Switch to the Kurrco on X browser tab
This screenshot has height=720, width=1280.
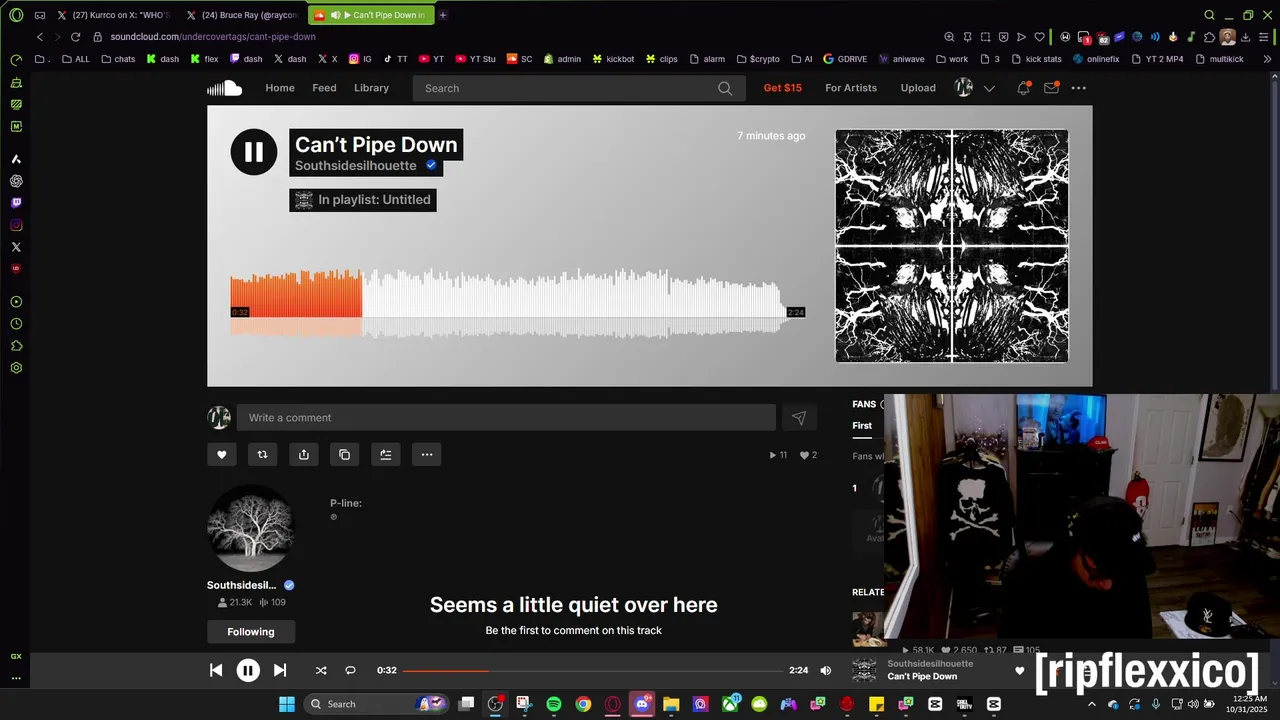pyautogui.click(x=115, y=15)
